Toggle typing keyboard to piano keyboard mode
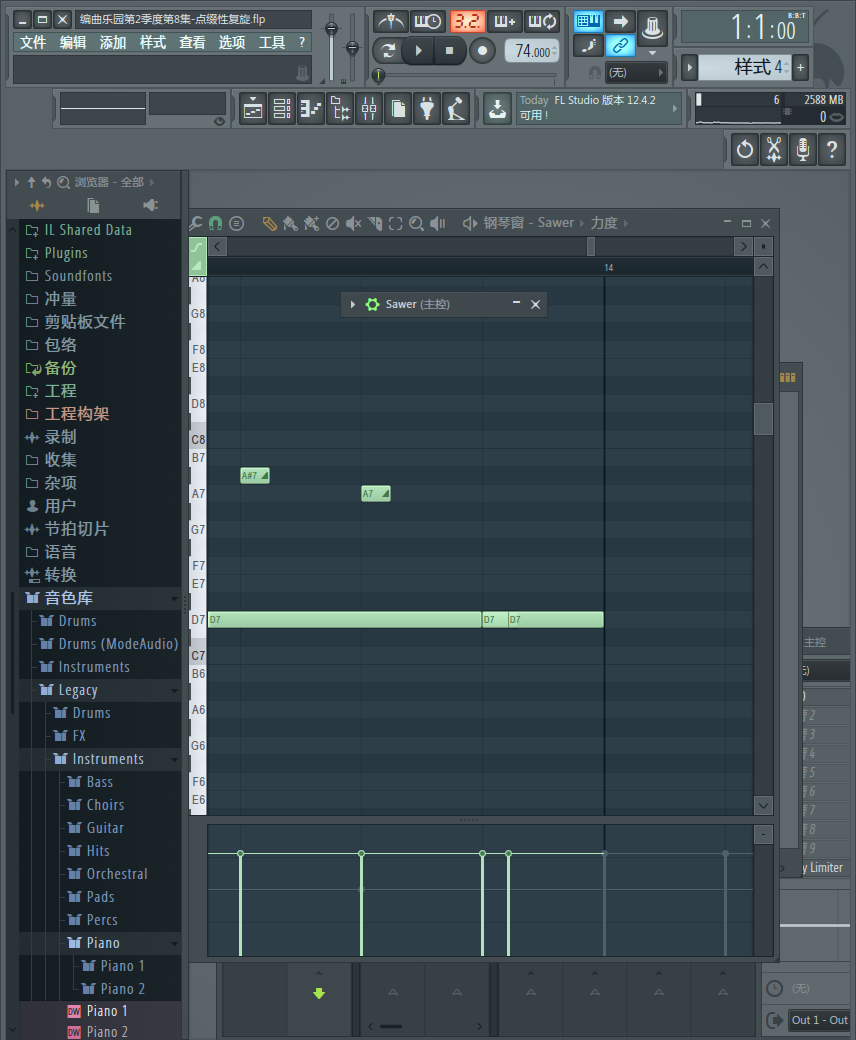The width and height of the screenshot is (856, 1040). point(587,20)
